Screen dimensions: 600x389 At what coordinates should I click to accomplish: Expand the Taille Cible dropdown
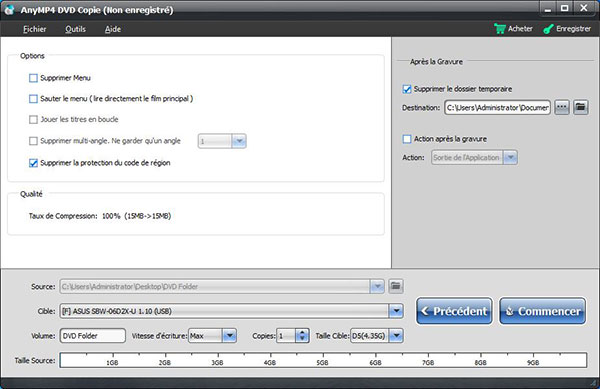click(x=396, y=336)
